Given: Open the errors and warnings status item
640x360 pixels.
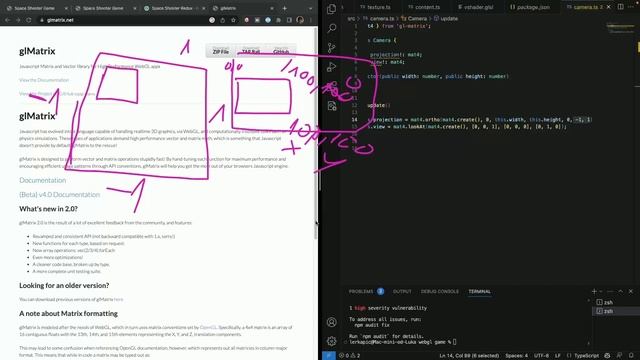Looking at the screenshot, I should pos(350,356).
